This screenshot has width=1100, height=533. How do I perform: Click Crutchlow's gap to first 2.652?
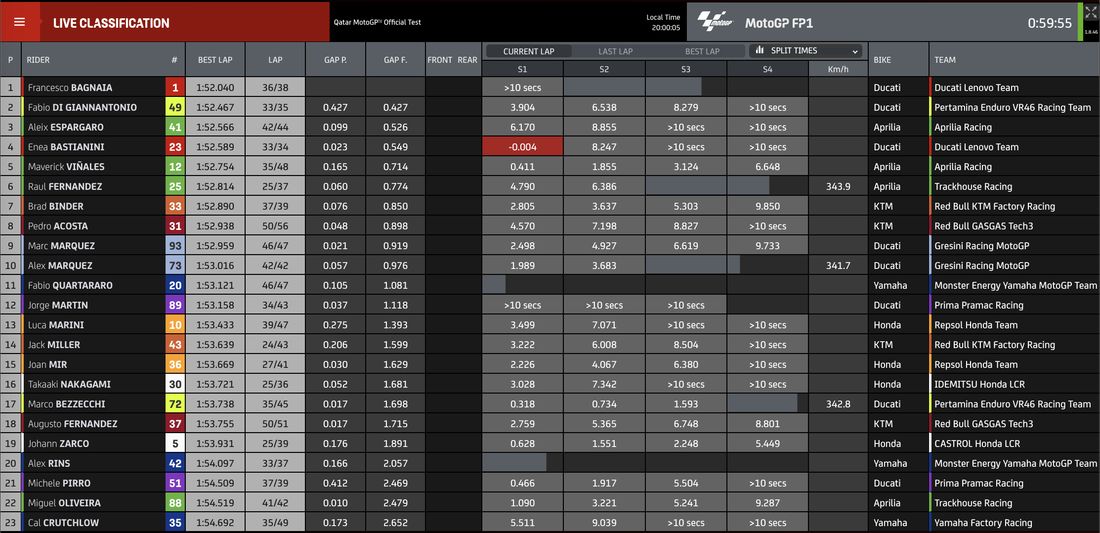(x=396, y=522)
